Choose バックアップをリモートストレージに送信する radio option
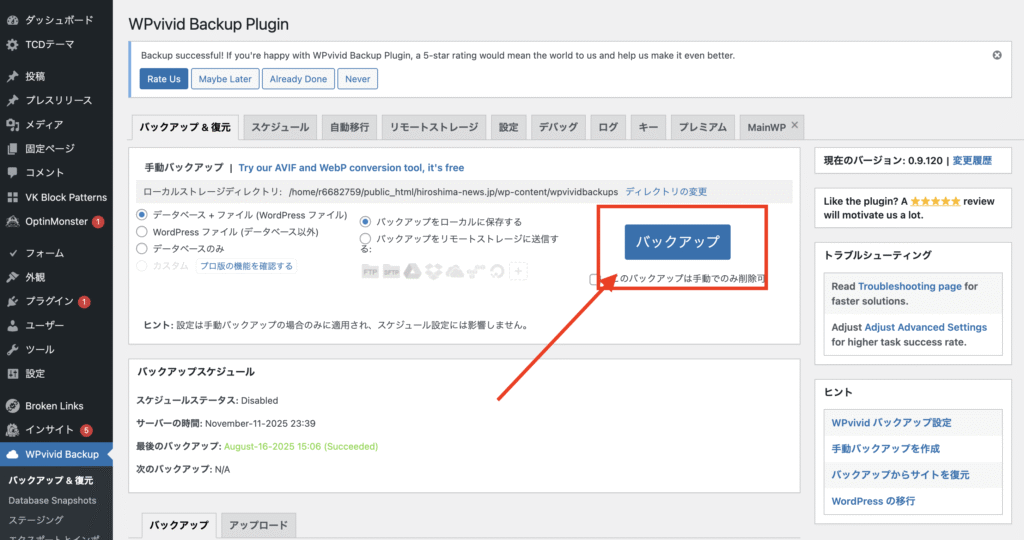1024x540 pixels. 366,239
